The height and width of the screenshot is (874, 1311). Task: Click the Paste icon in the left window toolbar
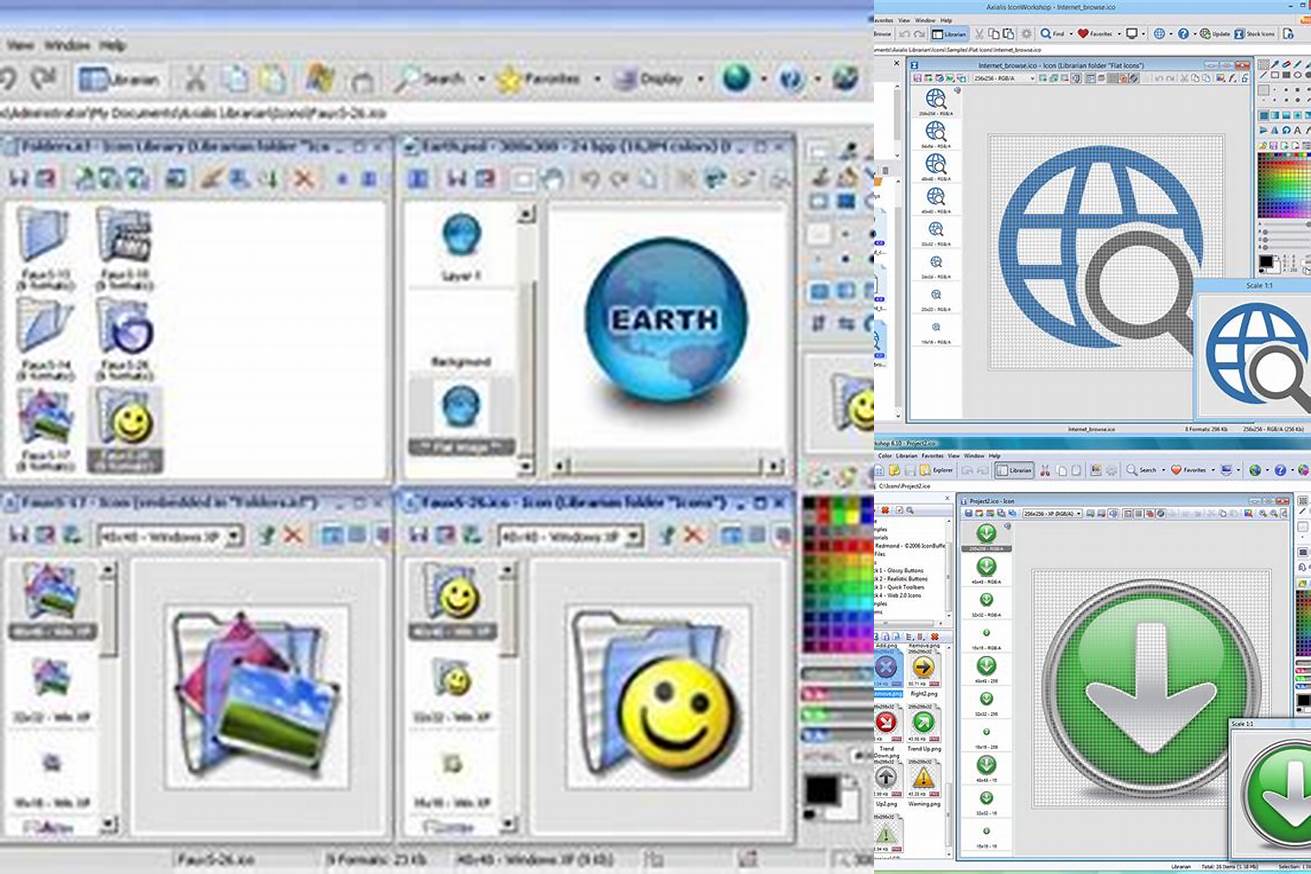coord(272,78)
